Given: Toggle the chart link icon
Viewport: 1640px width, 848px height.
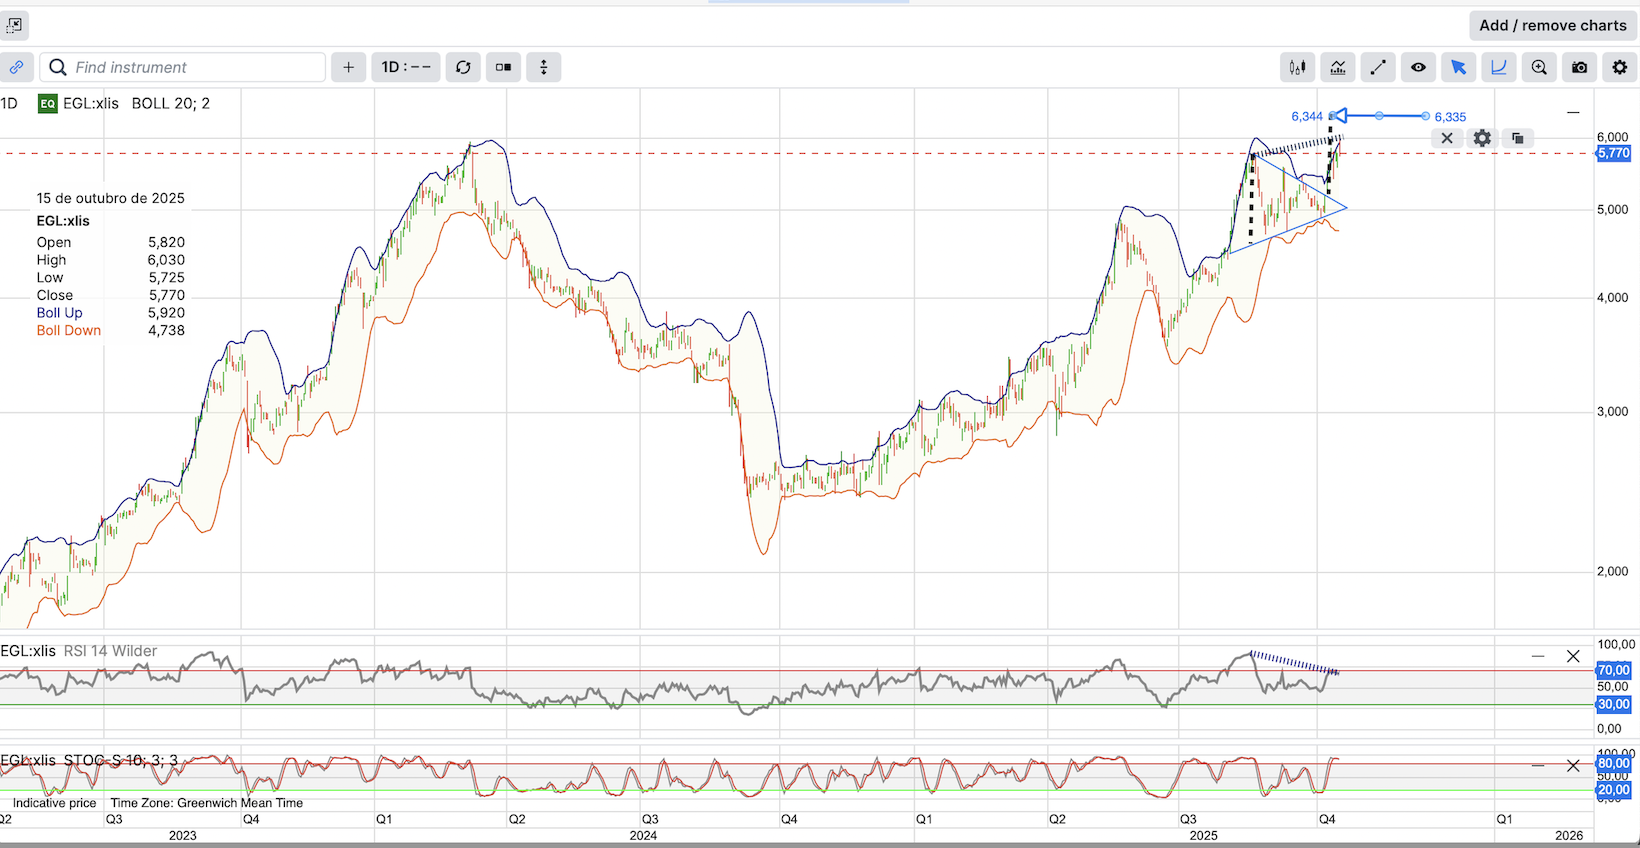Looking at the screenshot, I should 16,67.
